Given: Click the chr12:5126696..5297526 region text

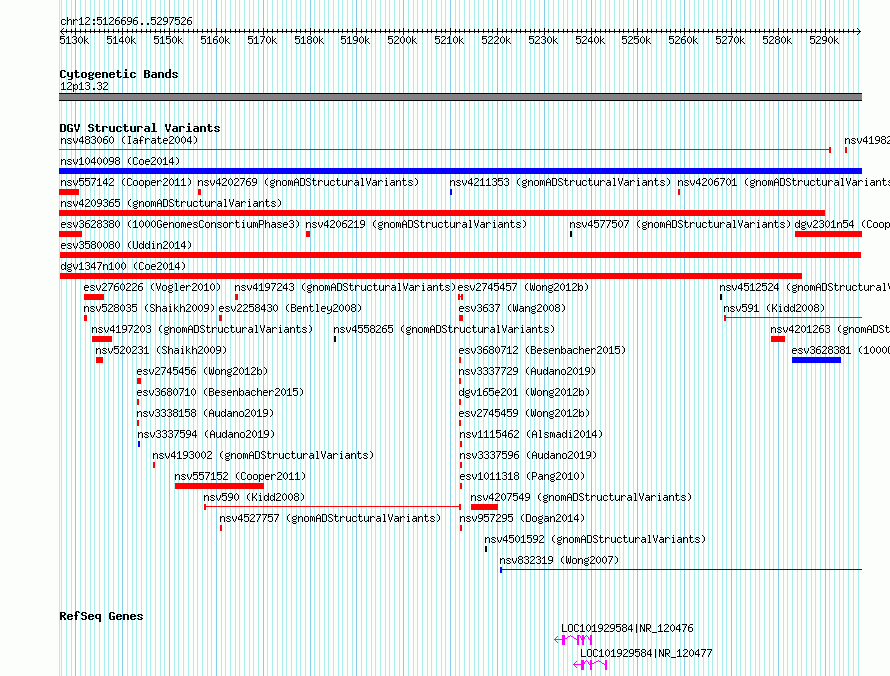Looking at the screenshot, I should [x=126, y=22].
